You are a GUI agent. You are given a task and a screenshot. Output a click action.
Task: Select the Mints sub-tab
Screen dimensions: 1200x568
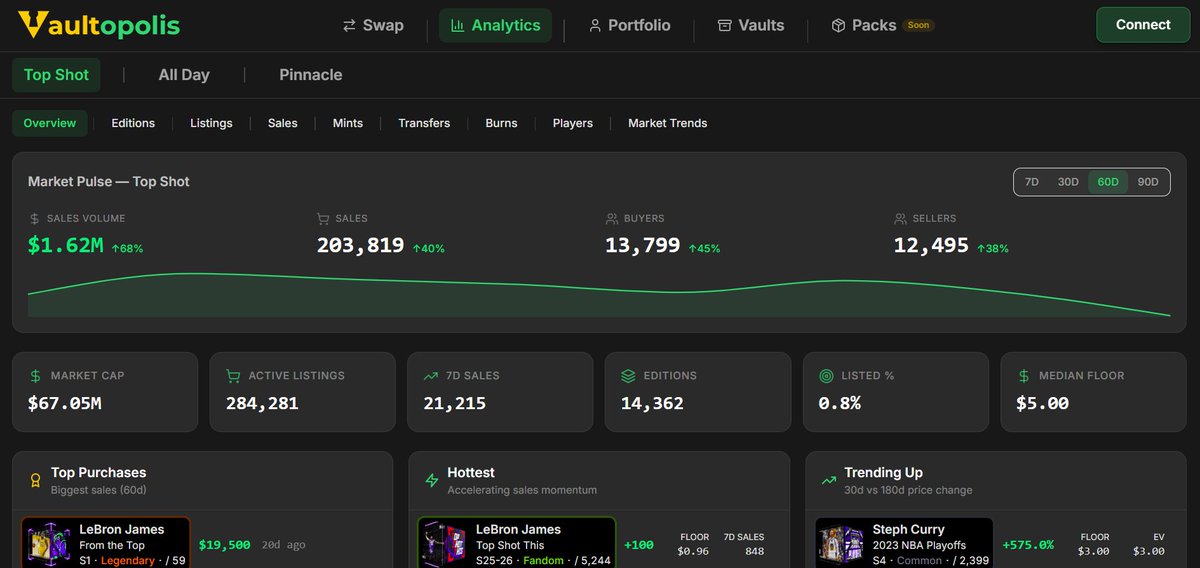point(348,123)
